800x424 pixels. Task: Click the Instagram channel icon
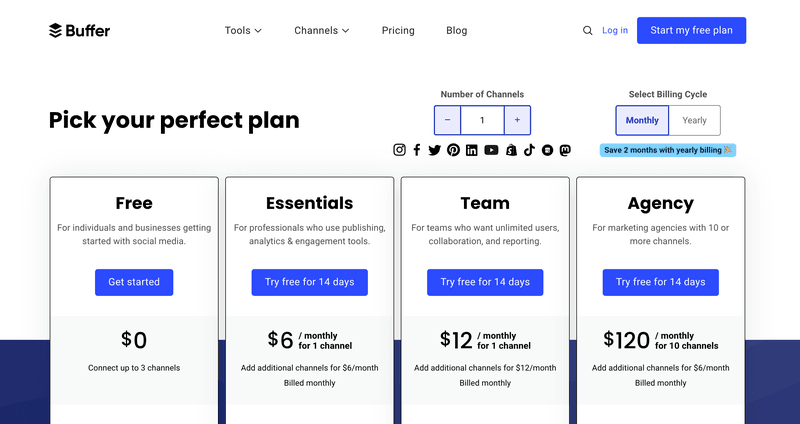pyautogui.click(x=399, y=150)
